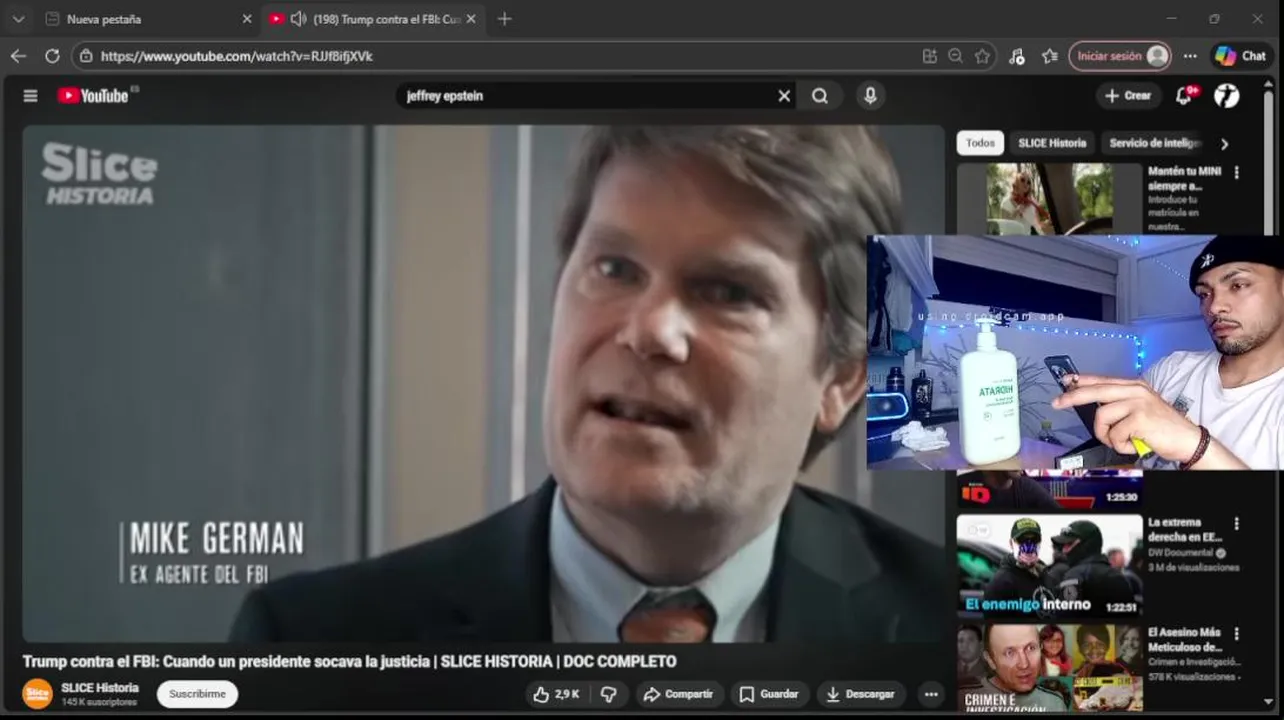Click the Crear button
The height and width of the screenshot is (720, 1284).
pos(1128,96)
